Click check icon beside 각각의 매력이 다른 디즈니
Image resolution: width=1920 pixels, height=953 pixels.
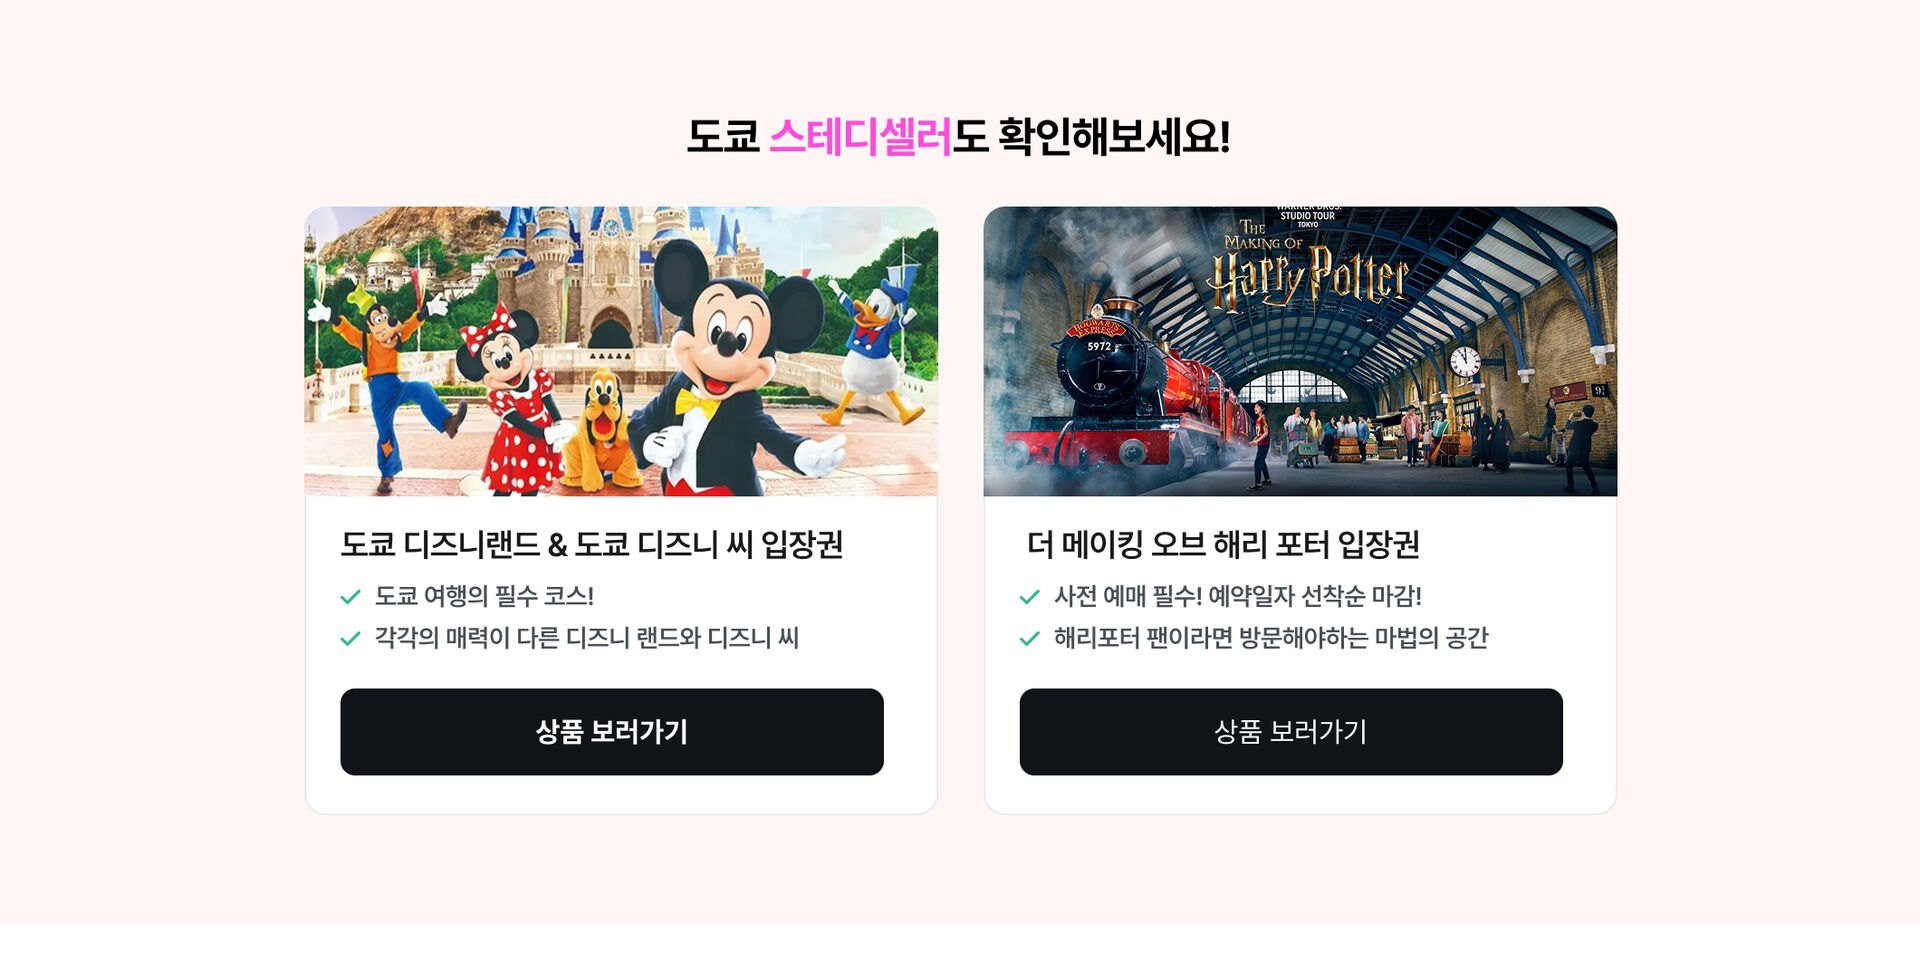[350, 638]
